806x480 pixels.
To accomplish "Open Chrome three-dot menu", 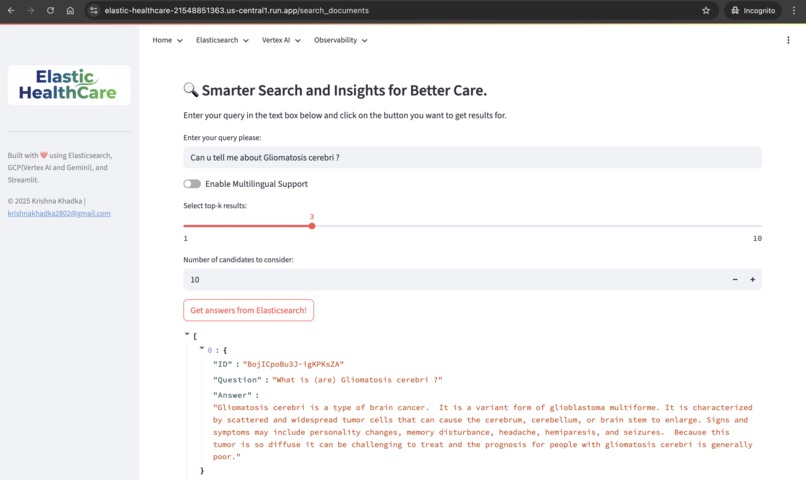I will [794, 10].
